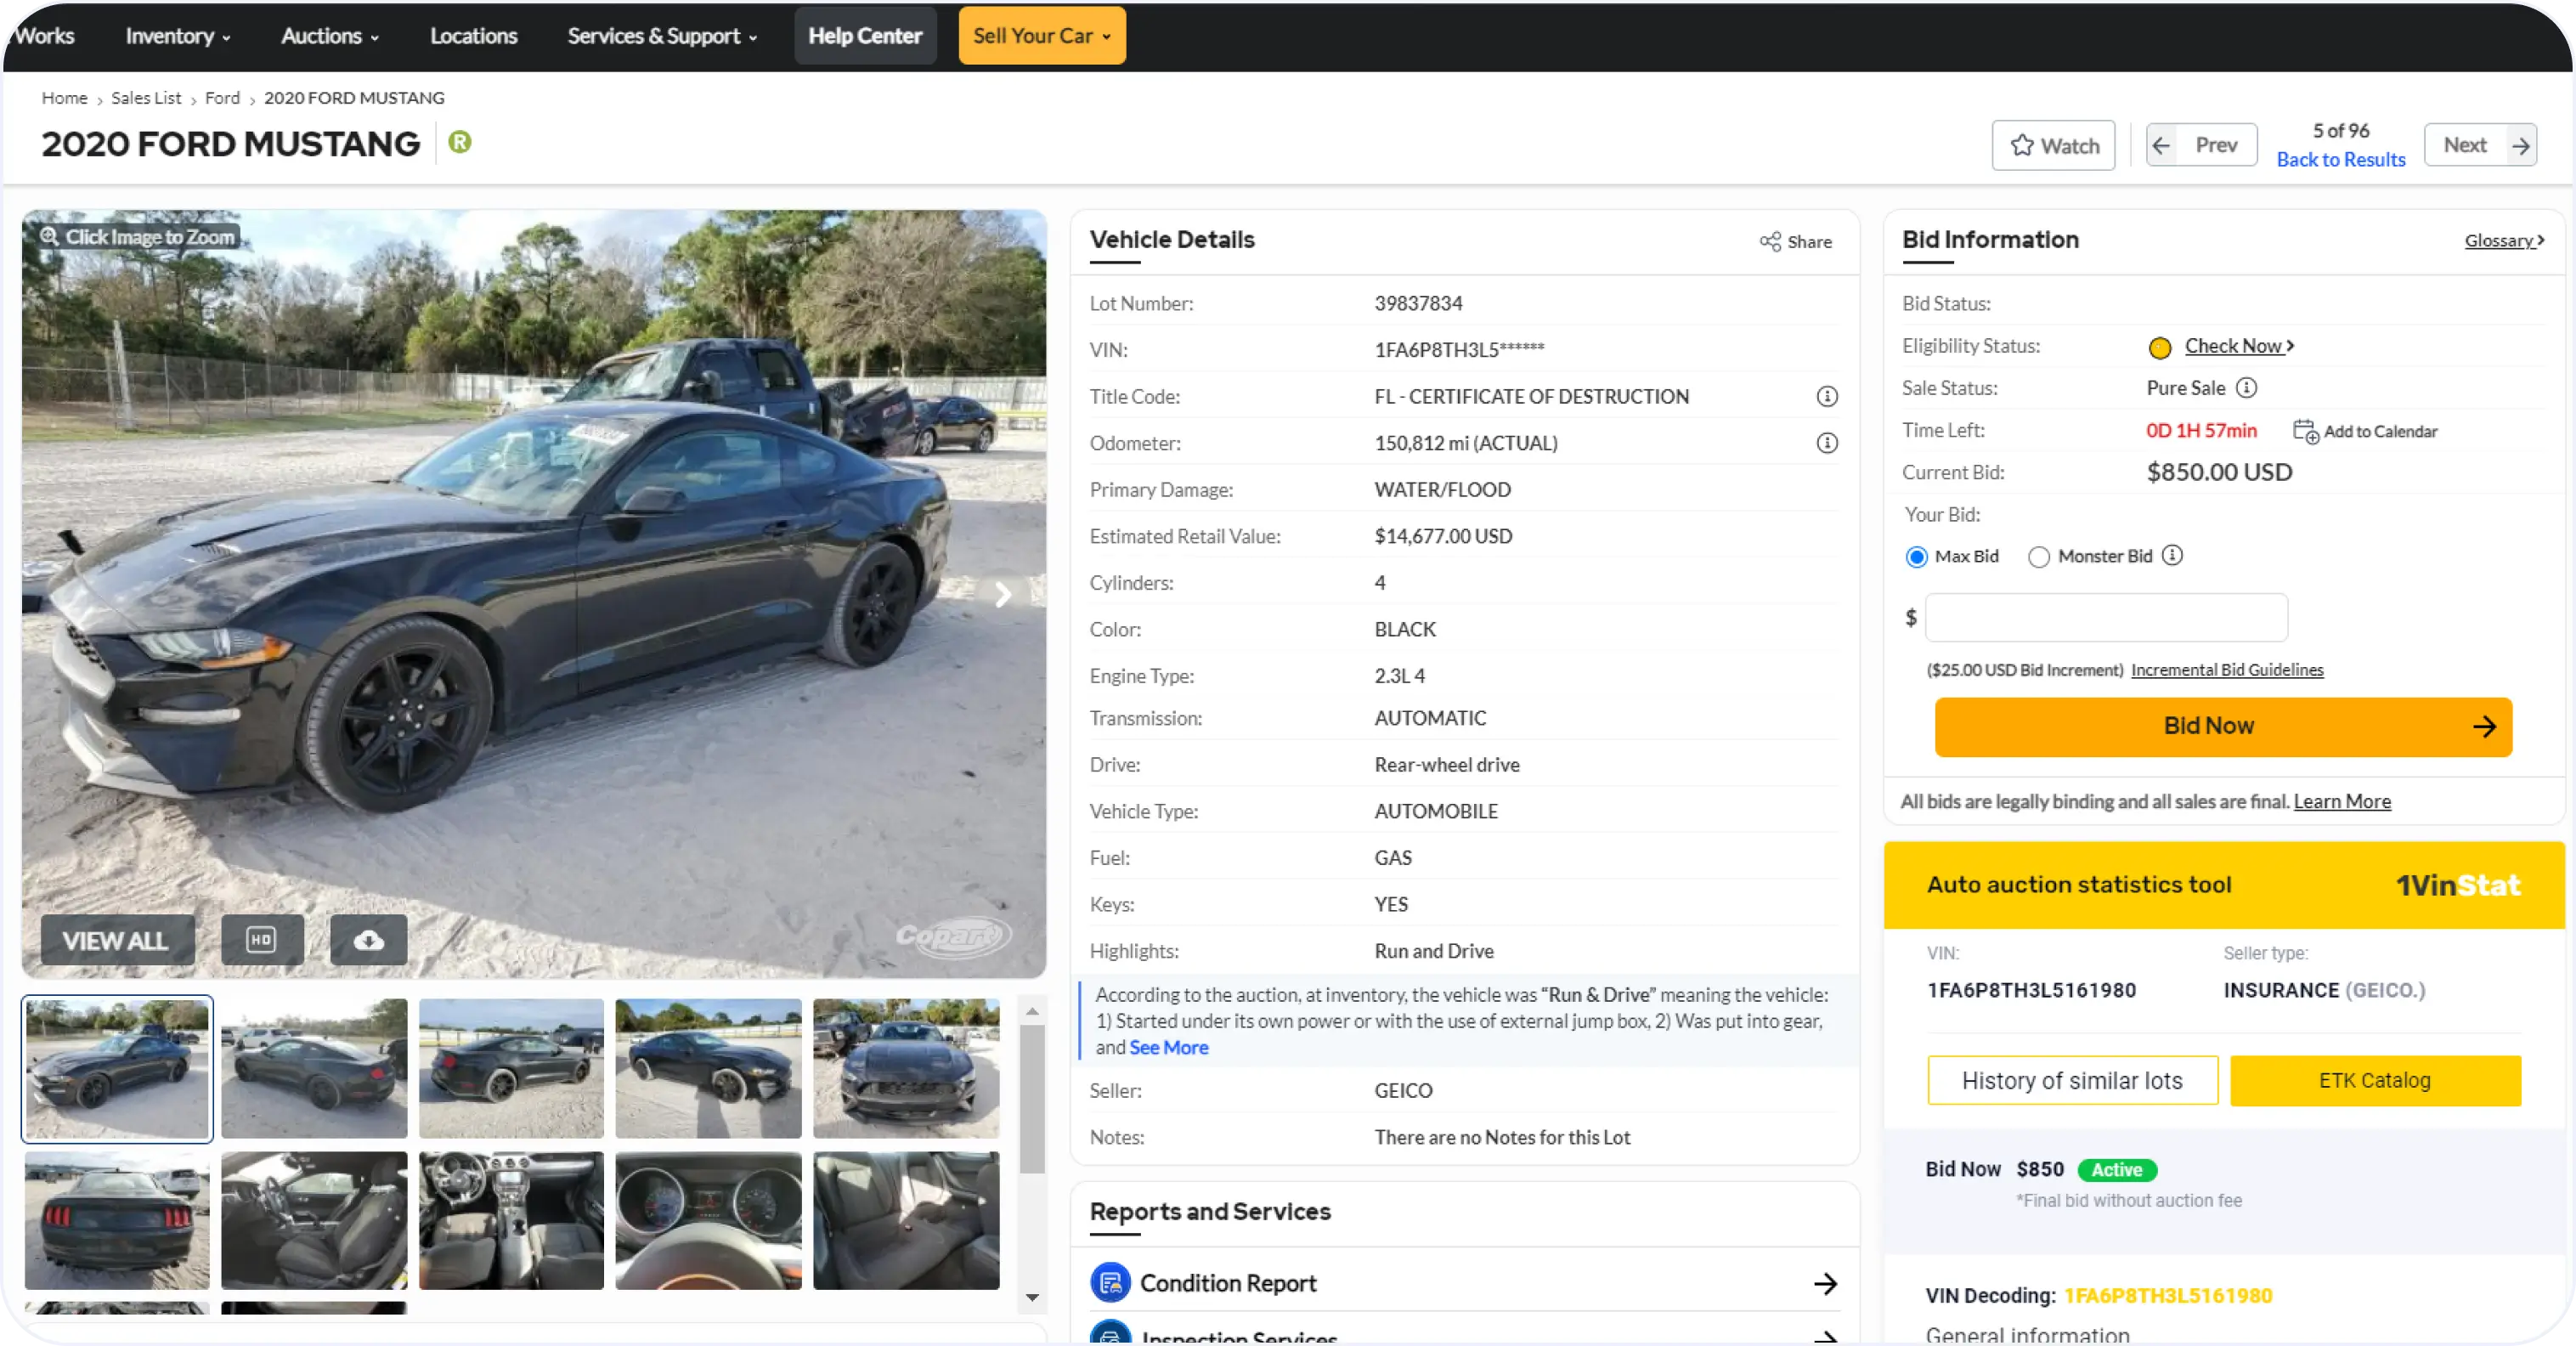Open the Help Center menu item
The image size is (2576, 1346).
(864, 36)
